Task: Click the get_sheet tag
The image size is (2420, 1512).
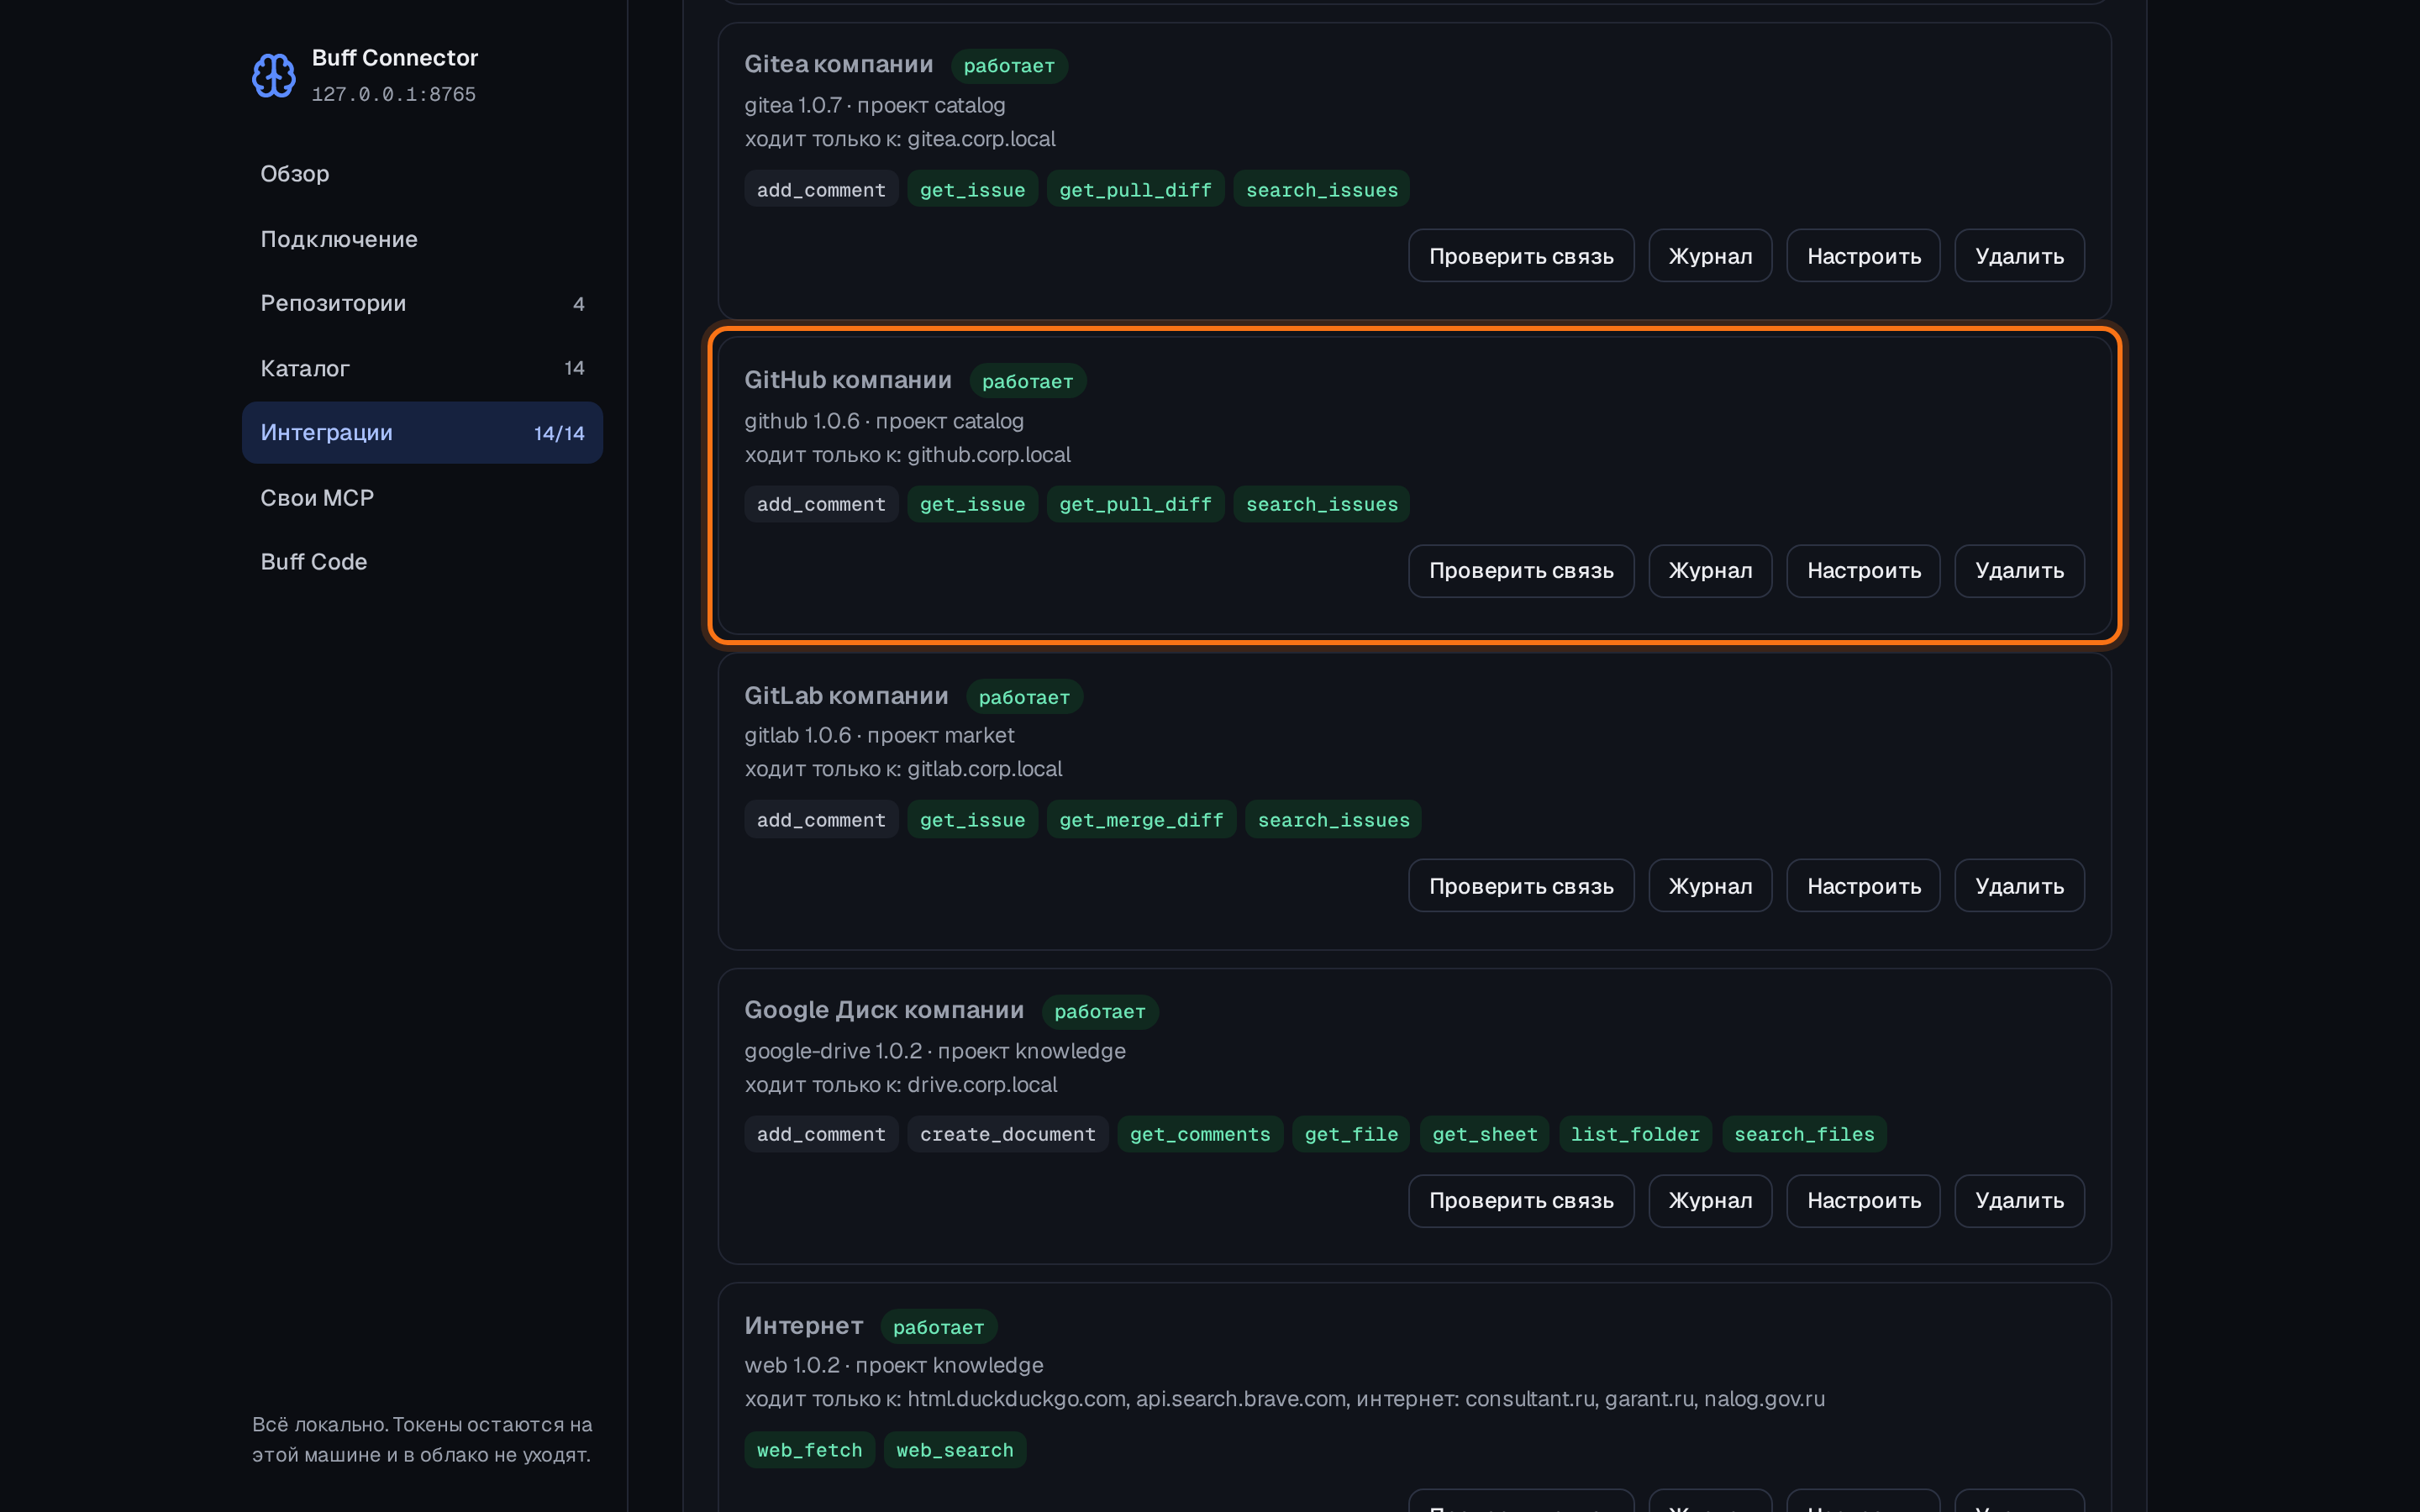Action: click(x=1484, y=1134)
